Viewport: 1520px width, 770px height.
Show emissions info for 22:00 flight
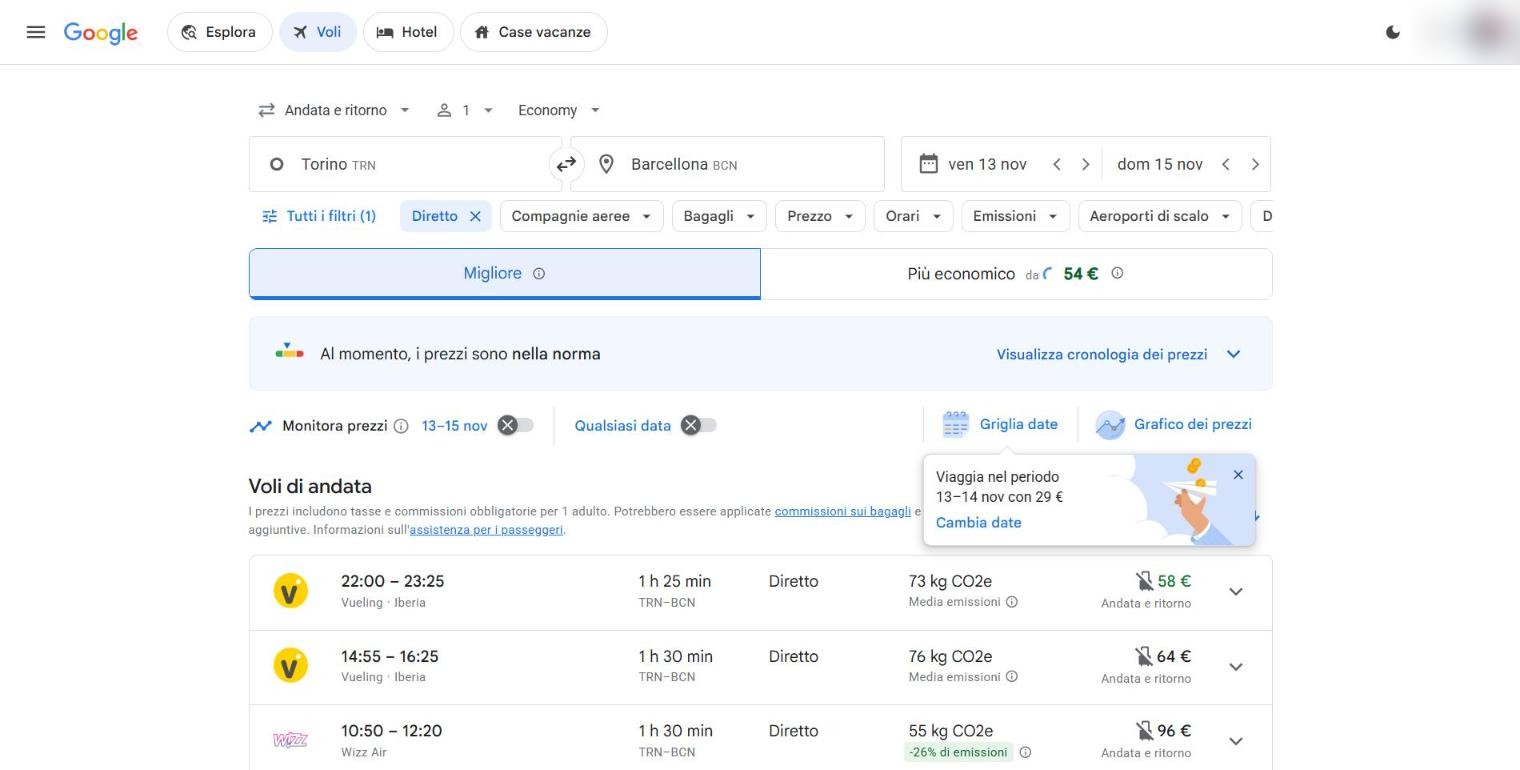point(1012,602)
